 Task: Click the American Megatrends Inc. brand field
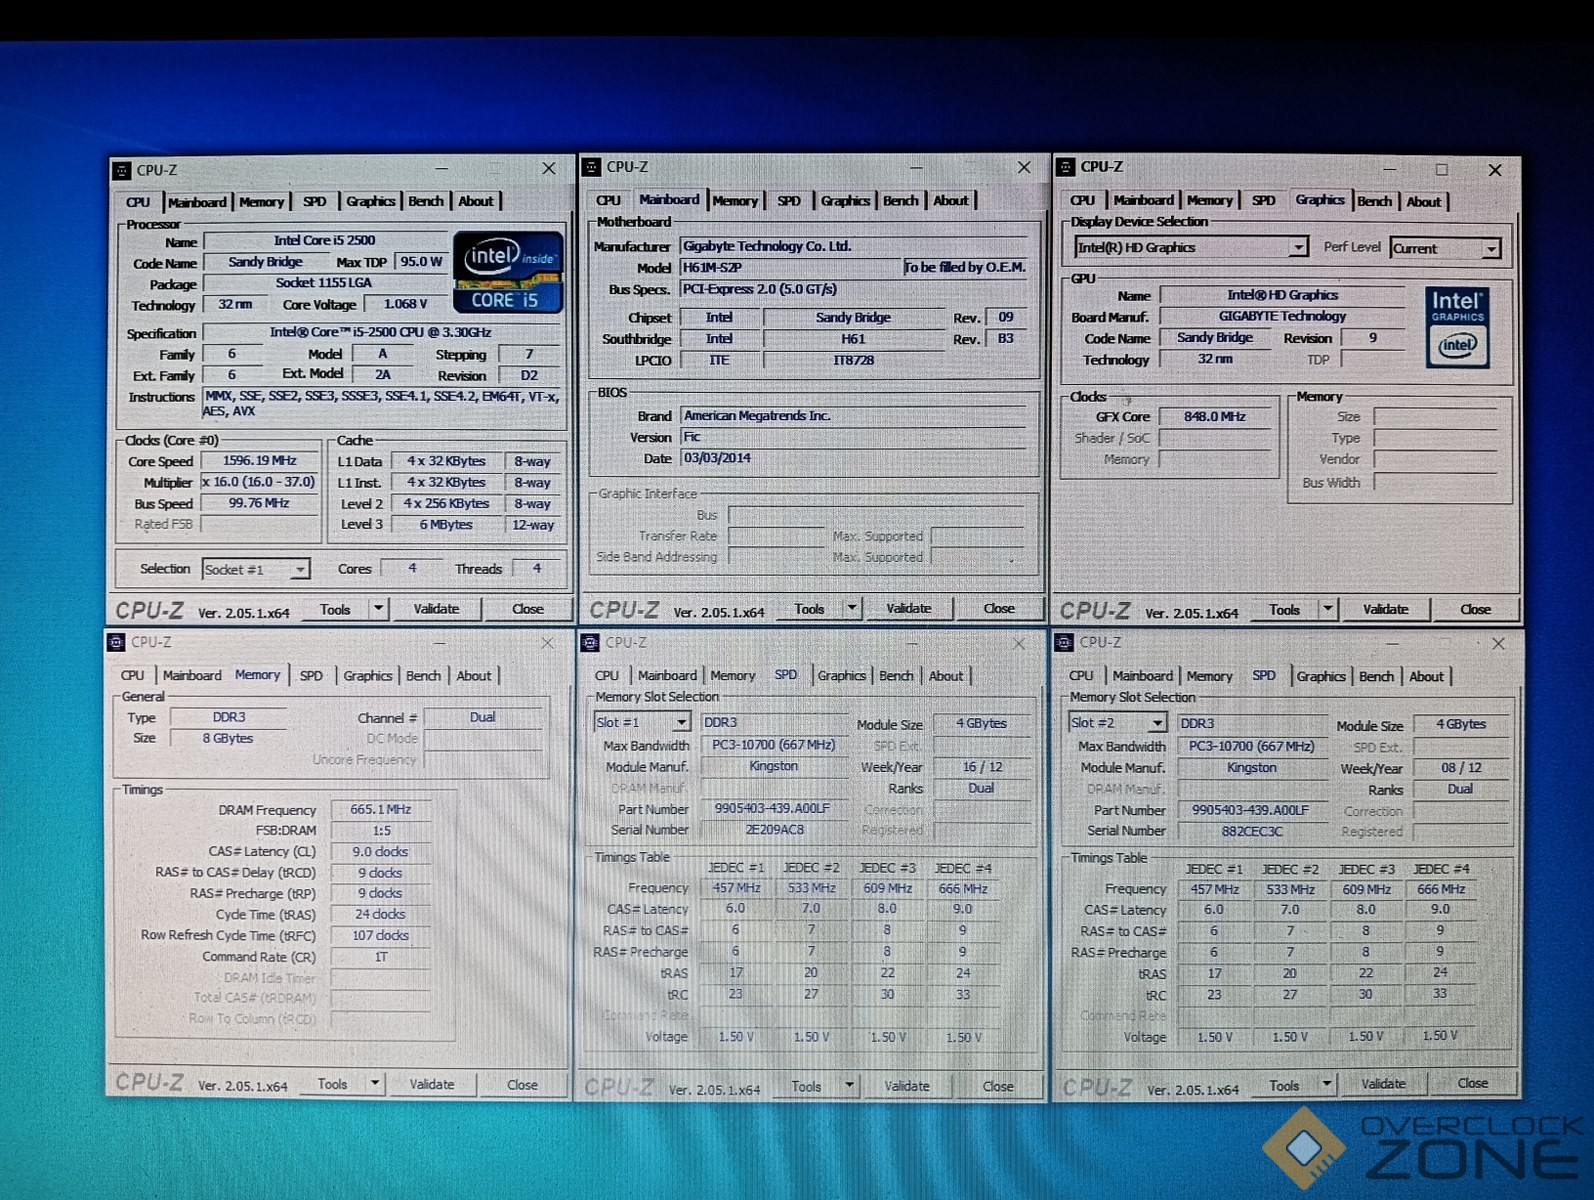pyautogui.click(x=853, y=416)
